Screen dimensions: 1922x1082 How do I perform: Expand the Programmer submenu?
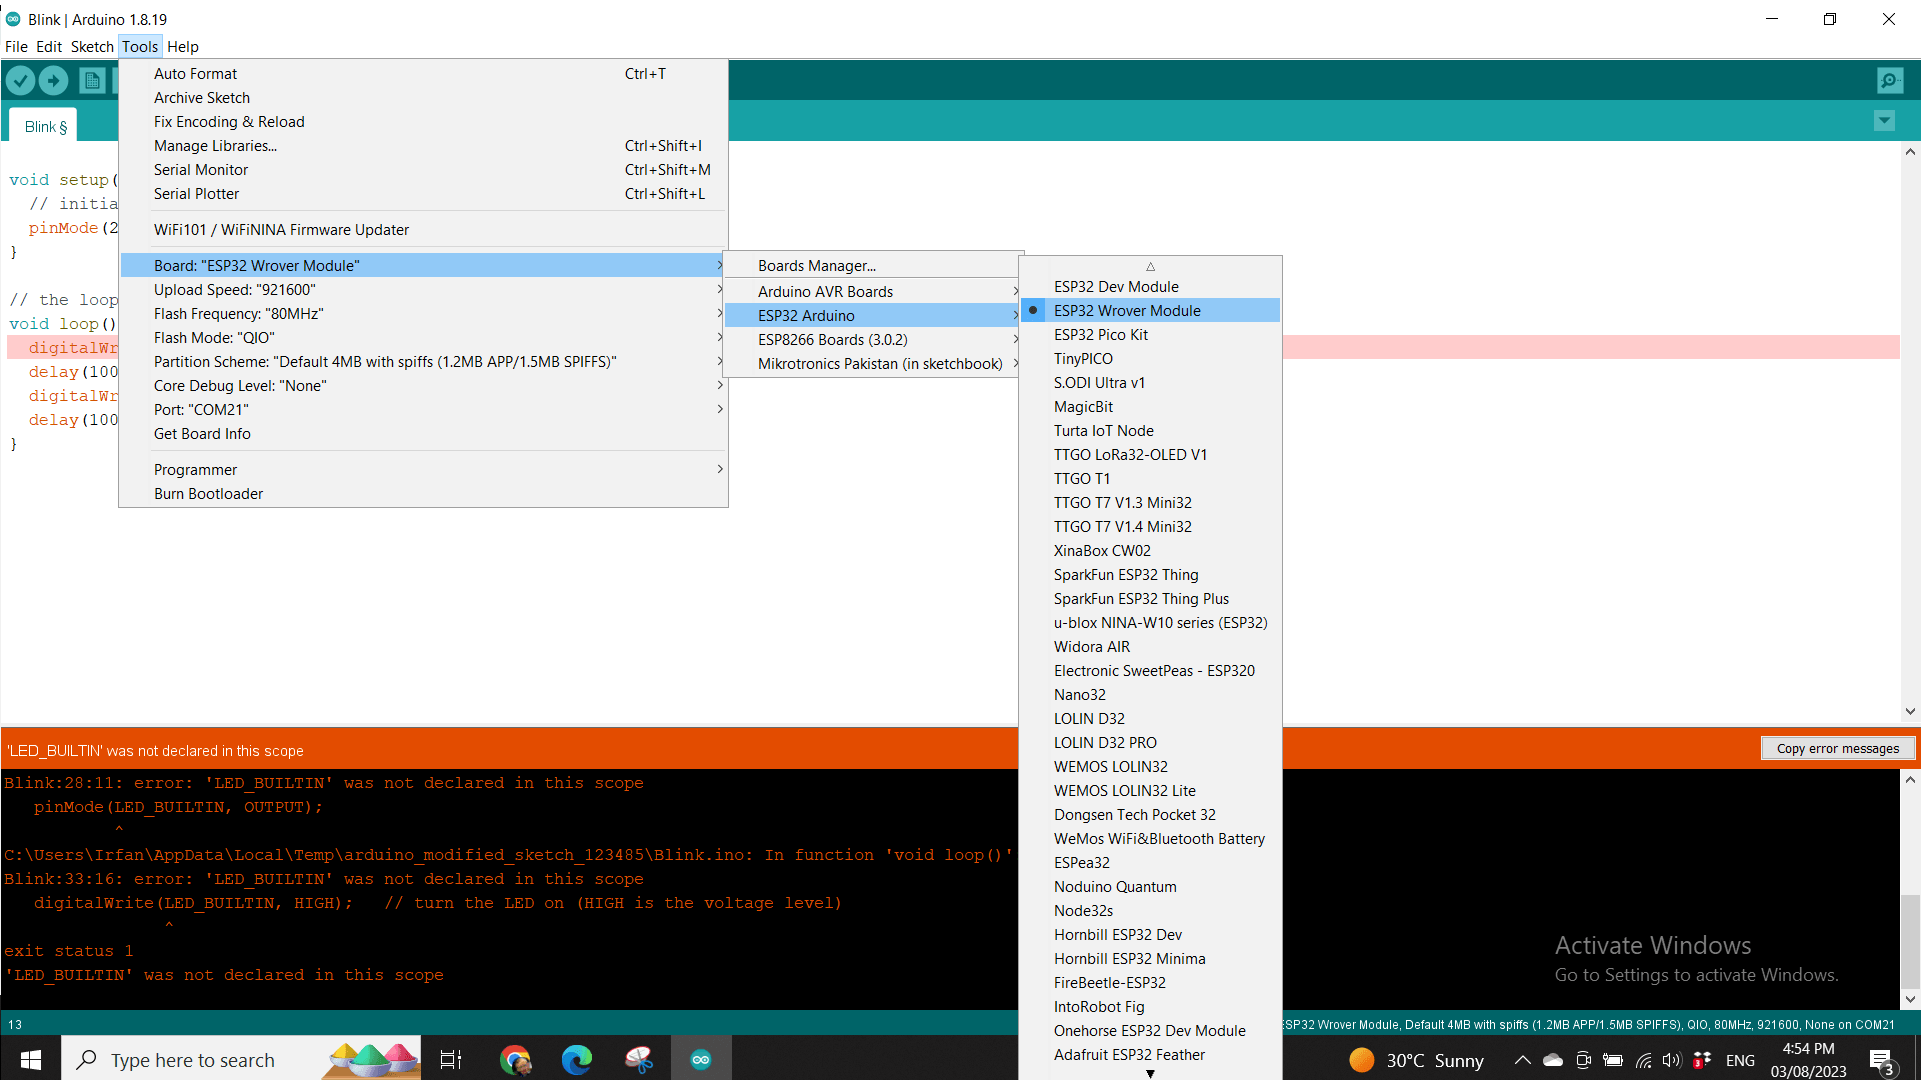point(424,470)
